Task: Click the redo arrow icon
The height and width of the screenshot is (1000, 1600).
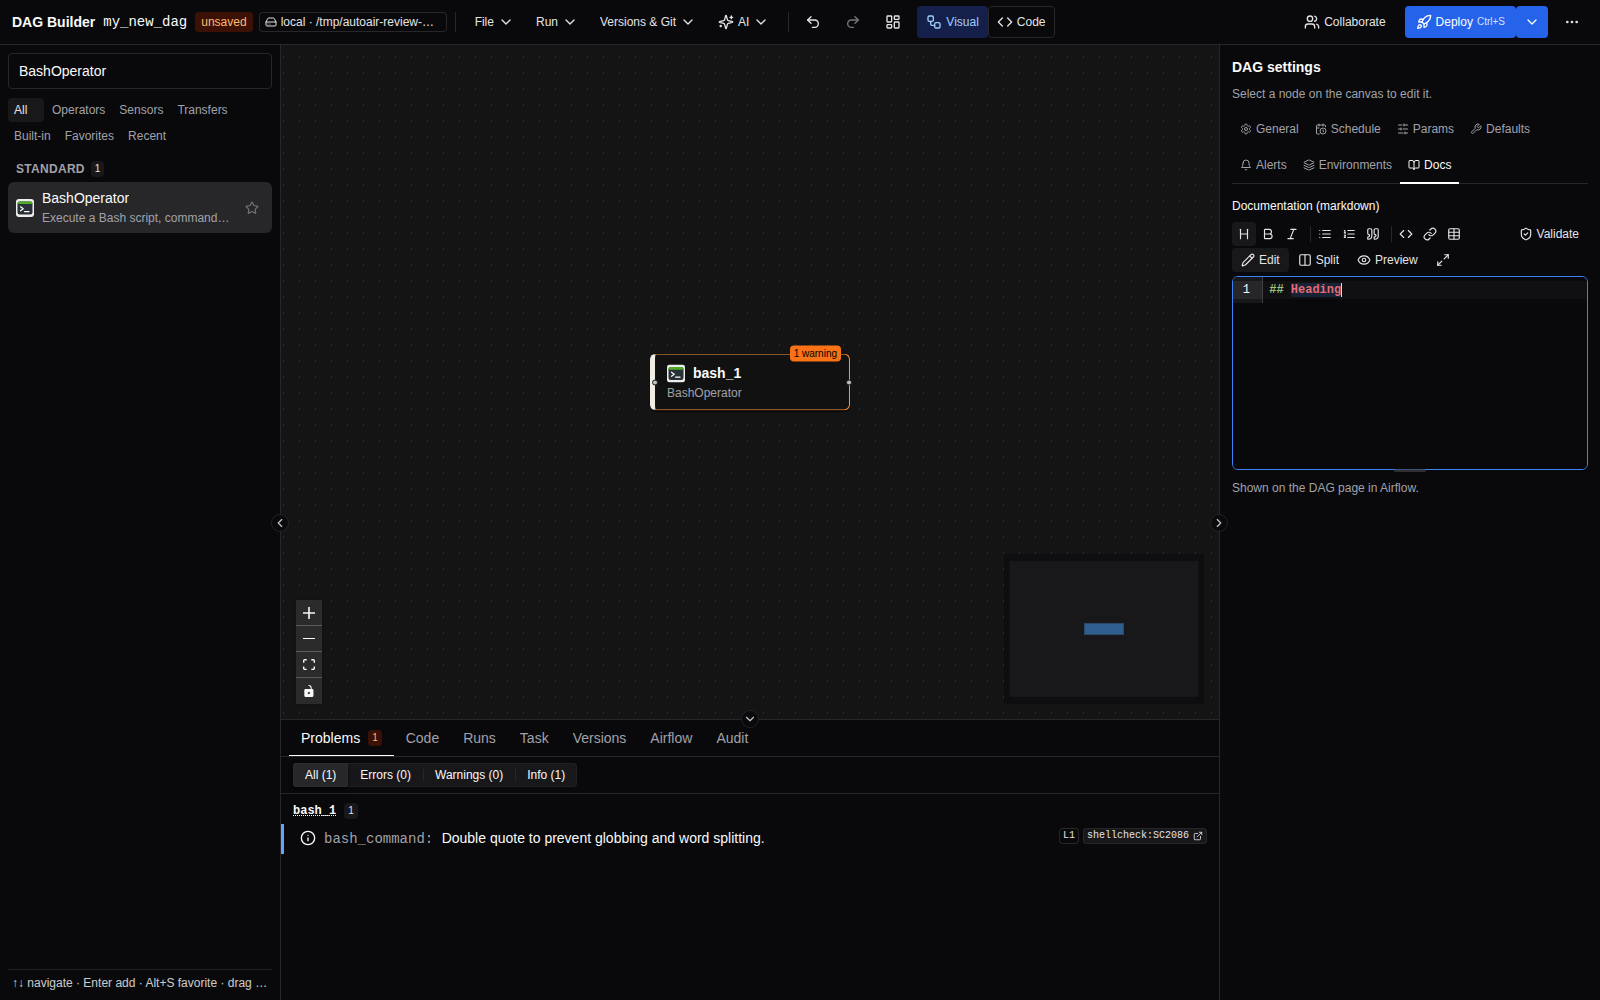Action: [853, 22]
